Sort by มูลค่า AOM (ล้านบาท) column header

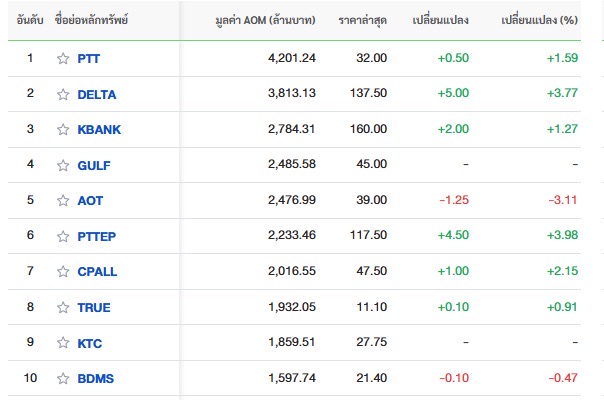click(x=265, y=20)
